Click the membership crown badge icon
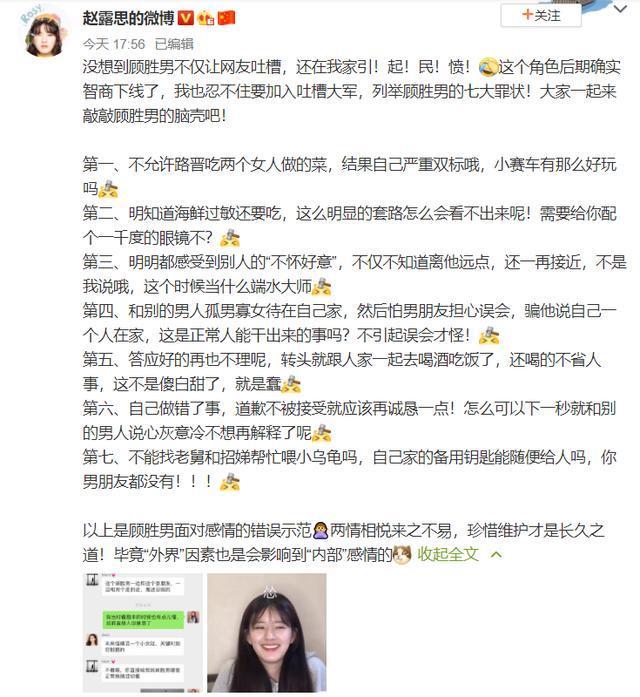The height and width of the screenshot is (697, 640). point(206,18)
